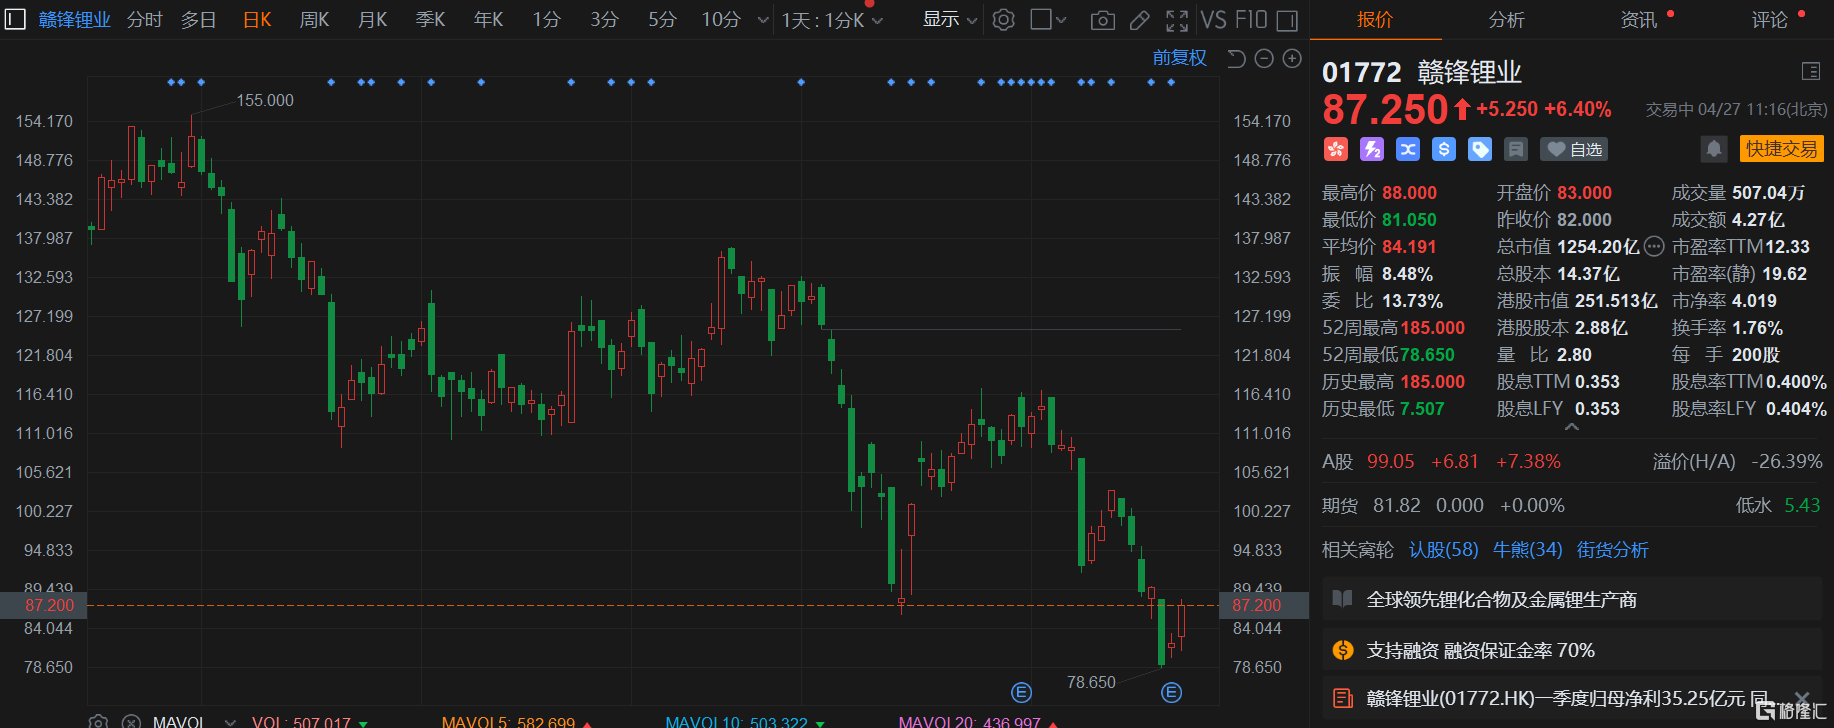The image size is (1834, 728).
Task: Open the 全球领先锂化合物及金属锂生产商 row
Action: [1572, 599]
